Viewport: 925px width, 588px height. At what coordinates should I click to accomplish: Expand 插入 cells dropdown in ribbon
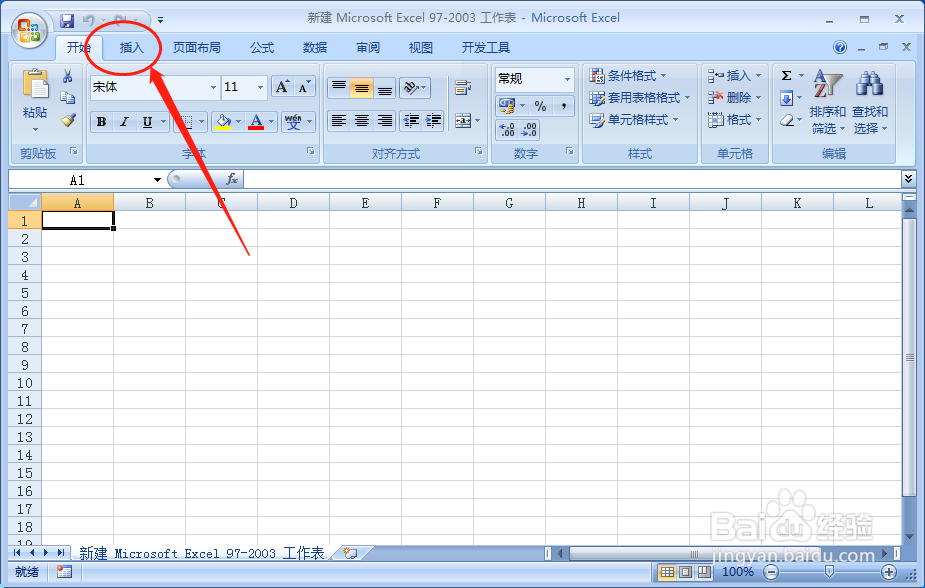coord(759,75)
